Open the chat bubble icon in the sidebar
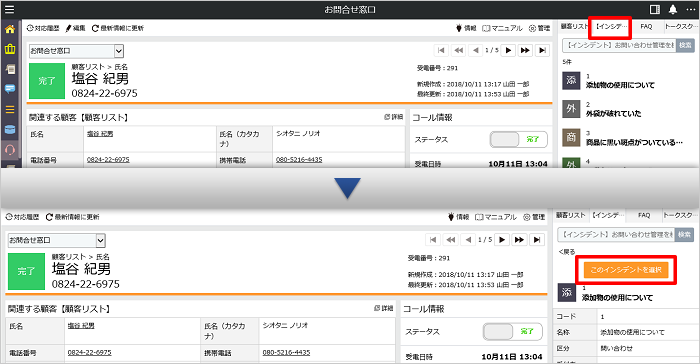Screen dimensions: 700x364 pos(10,89)
